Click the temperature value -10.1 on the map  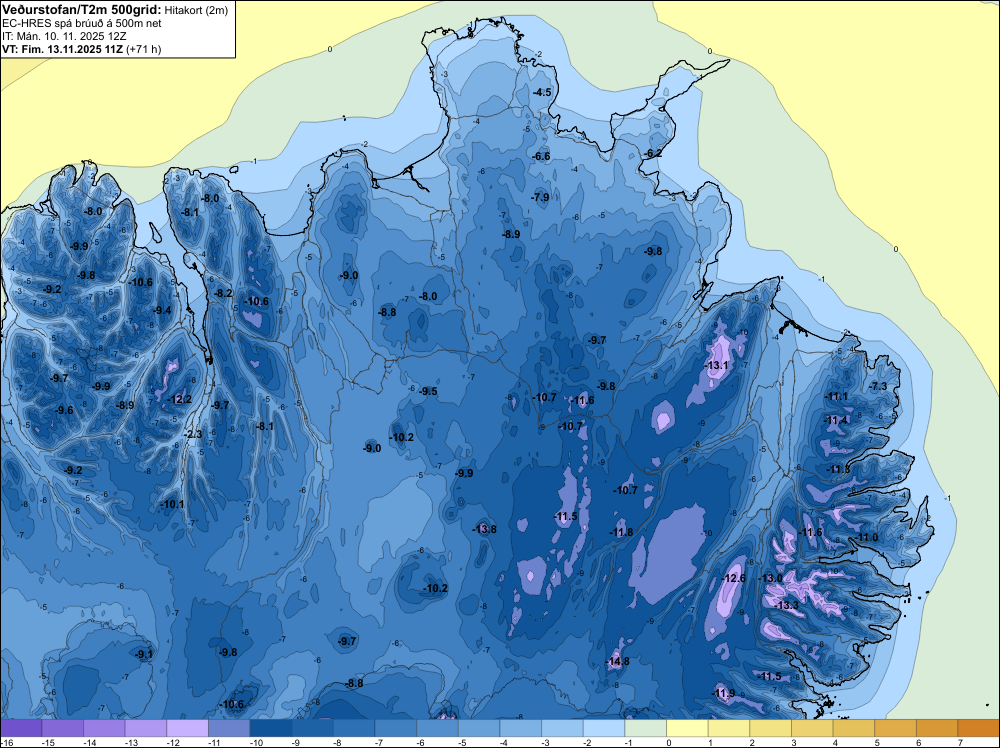pyautogui.click(x=172, y=504)
